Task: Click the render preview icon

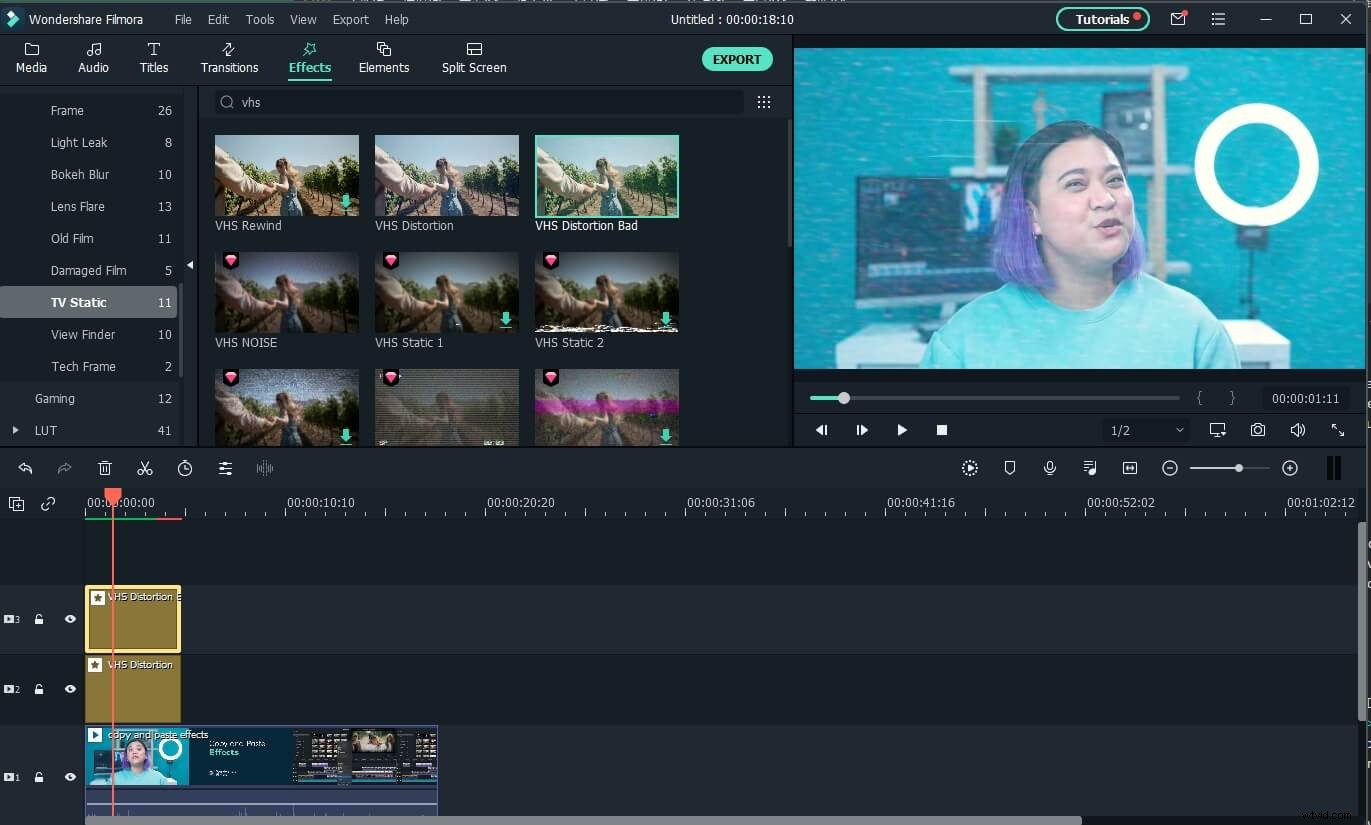Action: coord(969,467)
